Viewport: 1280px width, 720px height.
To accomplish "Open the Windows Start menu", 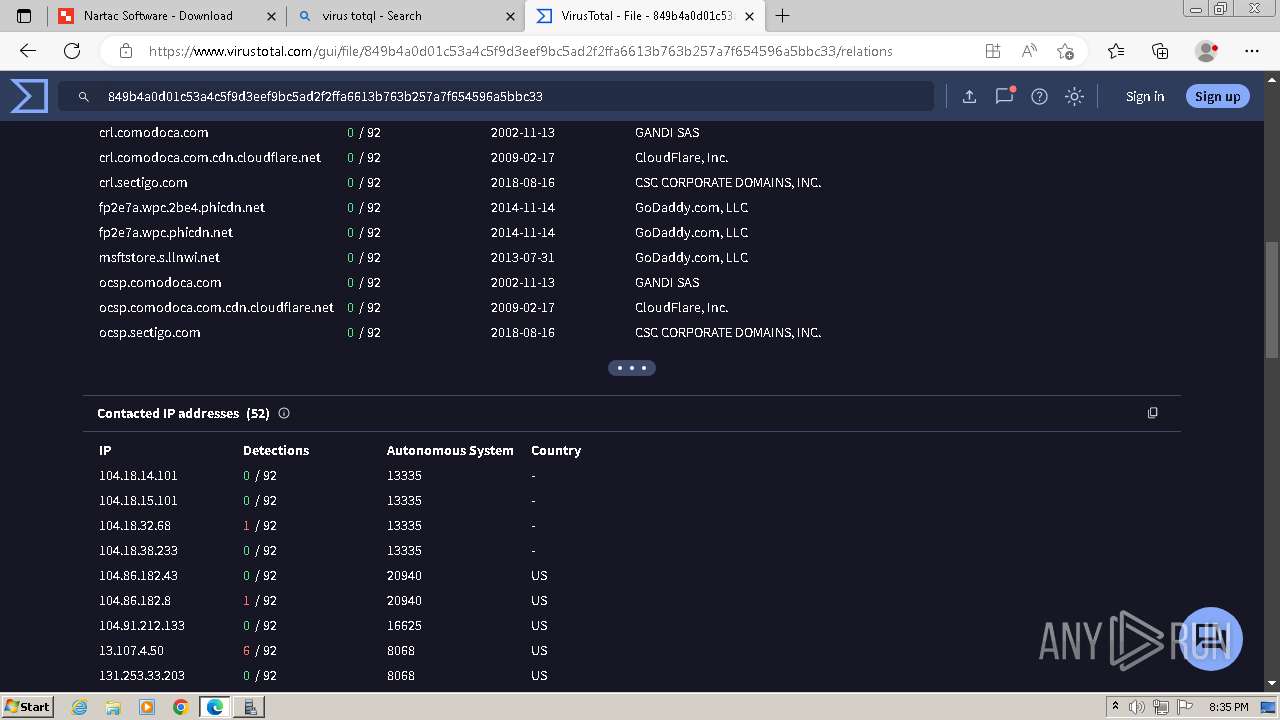I will click(28, 706).
